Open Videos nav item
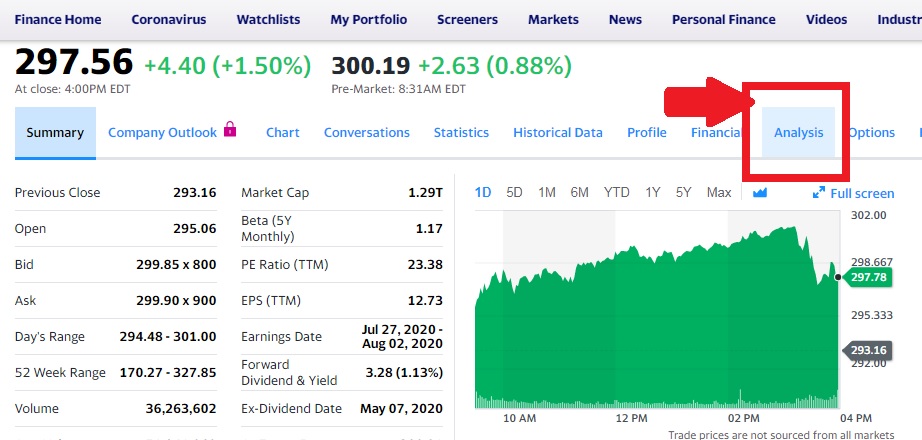 [826, 19]
